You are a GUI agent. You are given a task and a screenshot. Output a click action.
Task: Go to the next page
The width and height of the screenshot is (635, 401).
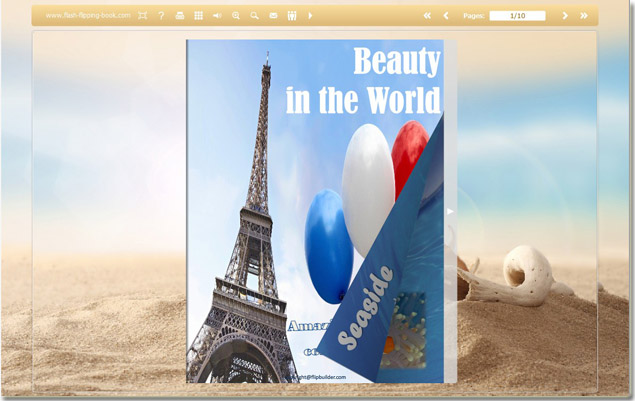pos(565,16)
